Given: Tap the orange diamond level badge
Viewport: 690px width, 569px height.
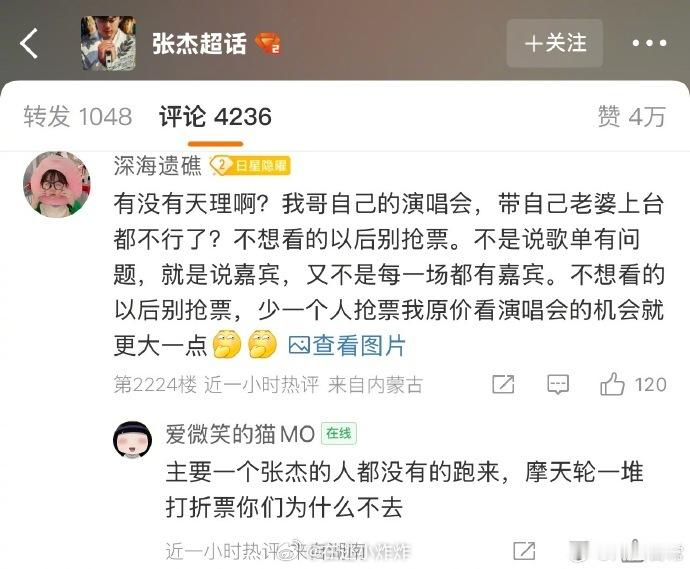Looking at the screenshot, I should (x=268, y=44).
